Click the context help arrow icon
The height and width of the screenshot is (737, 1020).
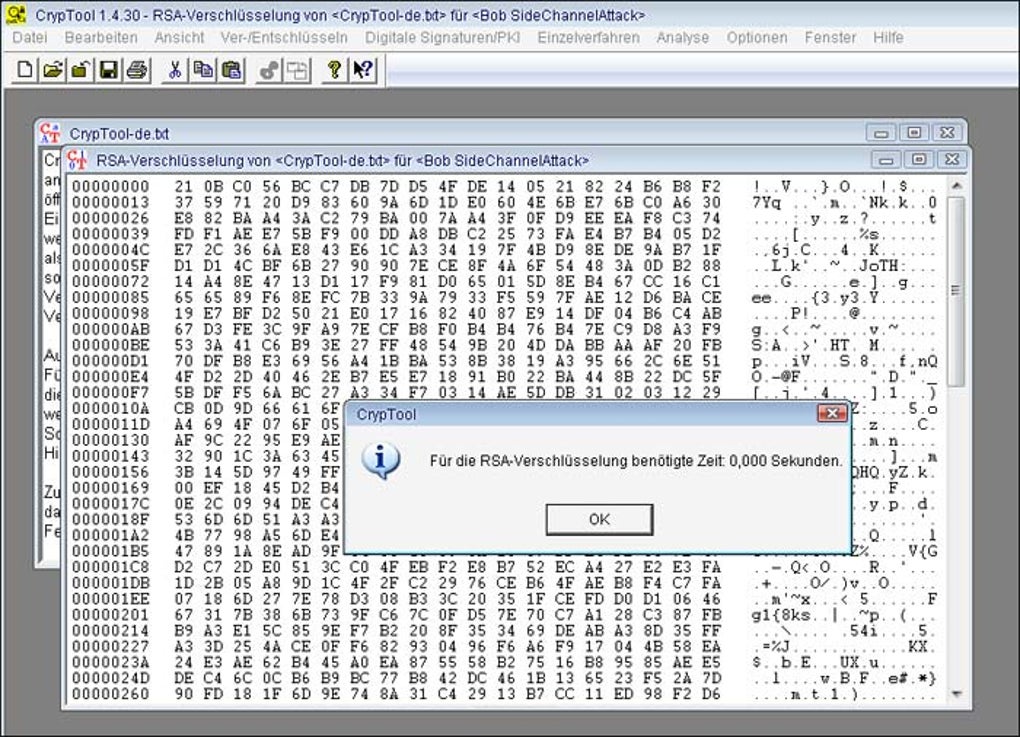(x=363, y=70)
